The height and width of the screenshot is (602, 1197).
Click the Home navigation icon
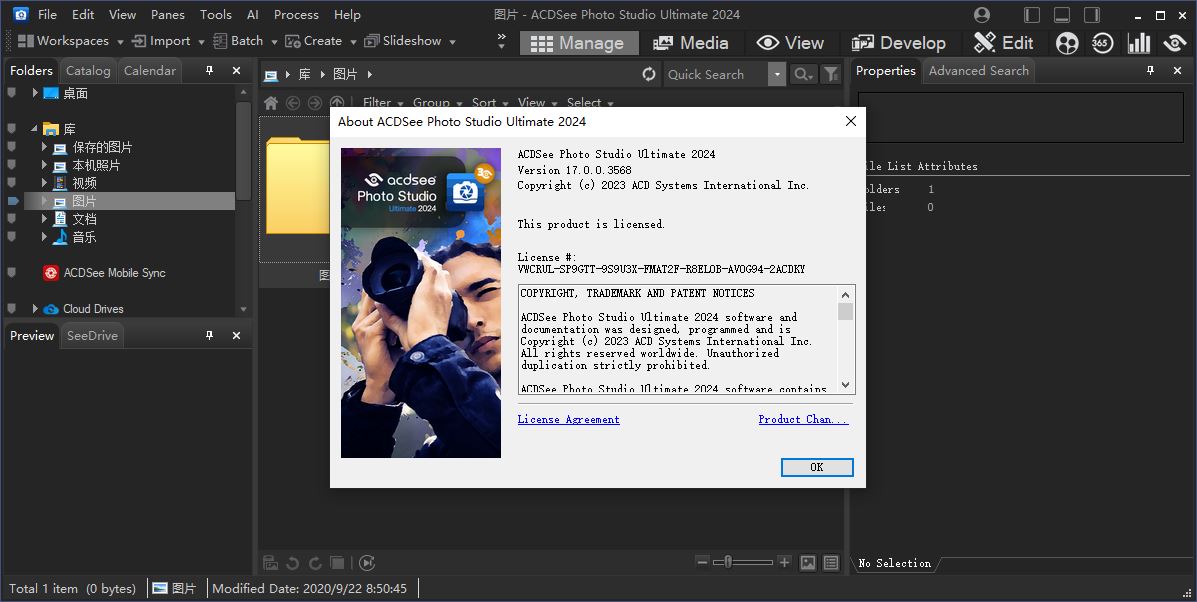tap(271, 102)
